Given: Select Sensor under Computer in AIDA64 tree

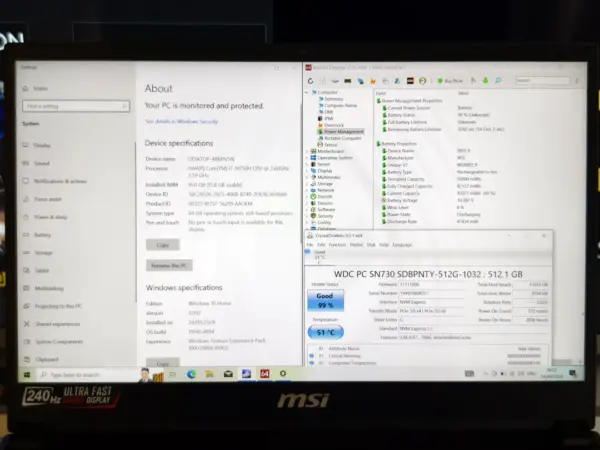Looking at the screenshot, I should pyautogui.click(x=330, y=145).
